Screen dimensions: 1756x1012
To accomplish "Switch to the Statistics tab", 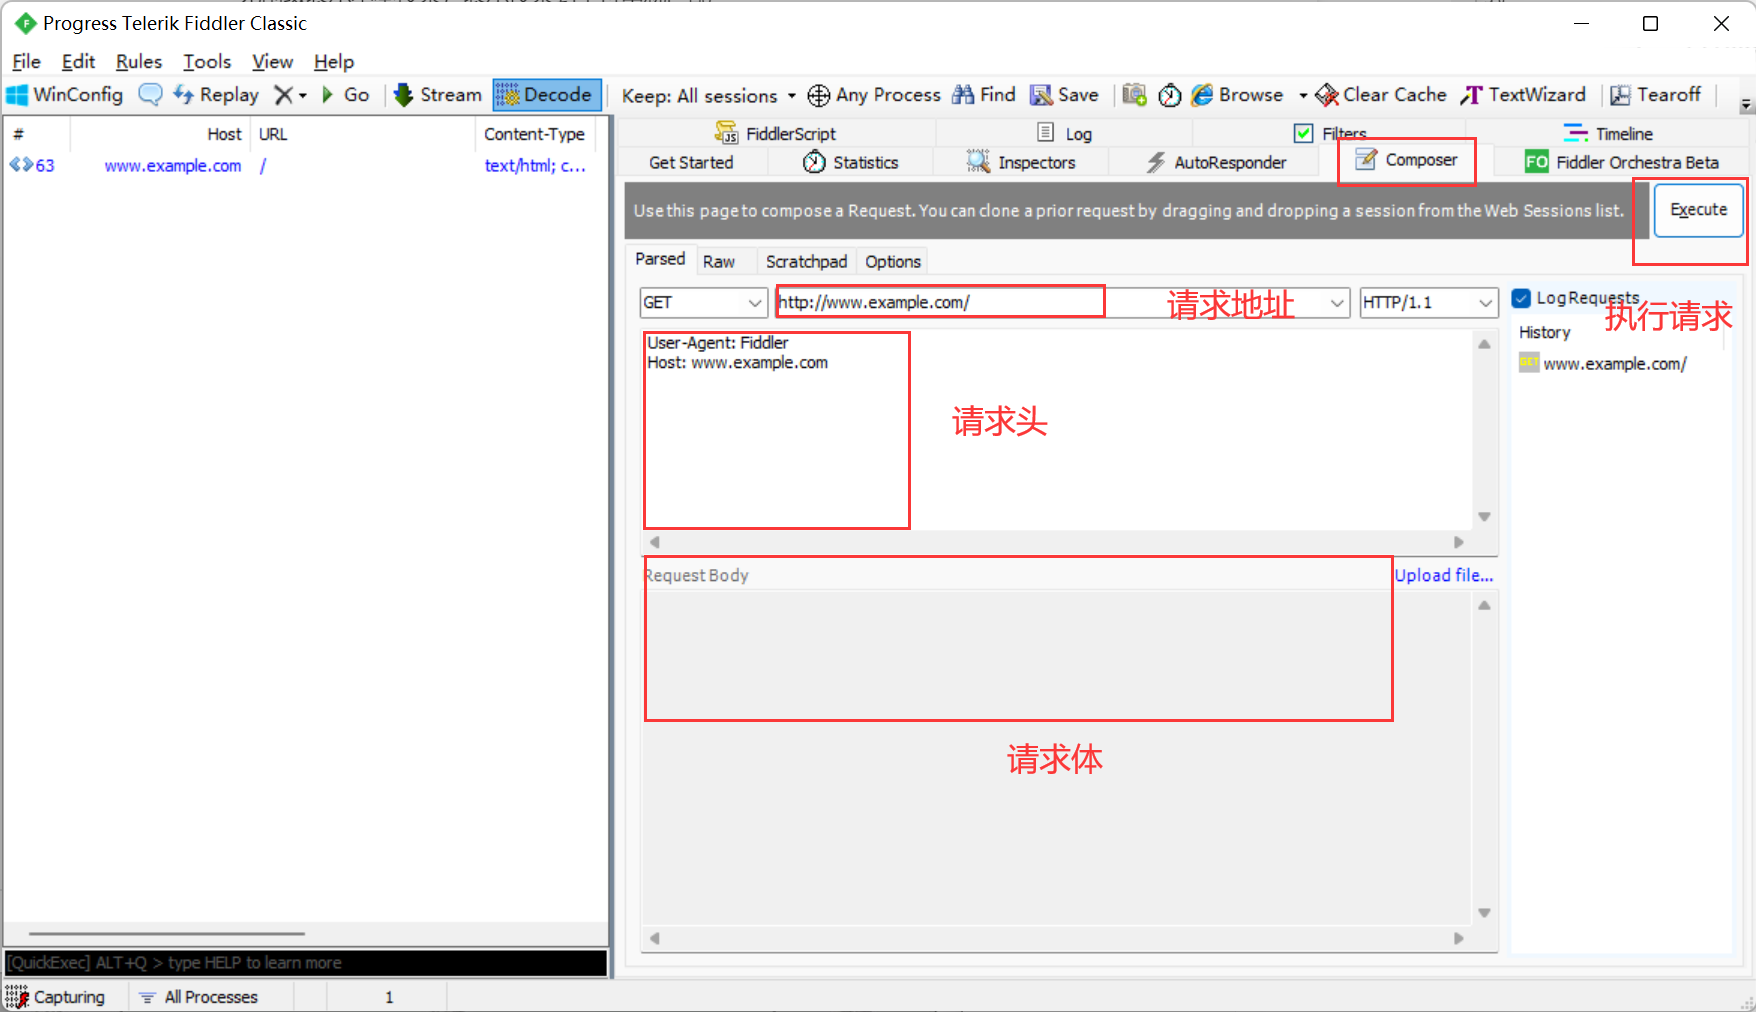I will coord(850,162).
